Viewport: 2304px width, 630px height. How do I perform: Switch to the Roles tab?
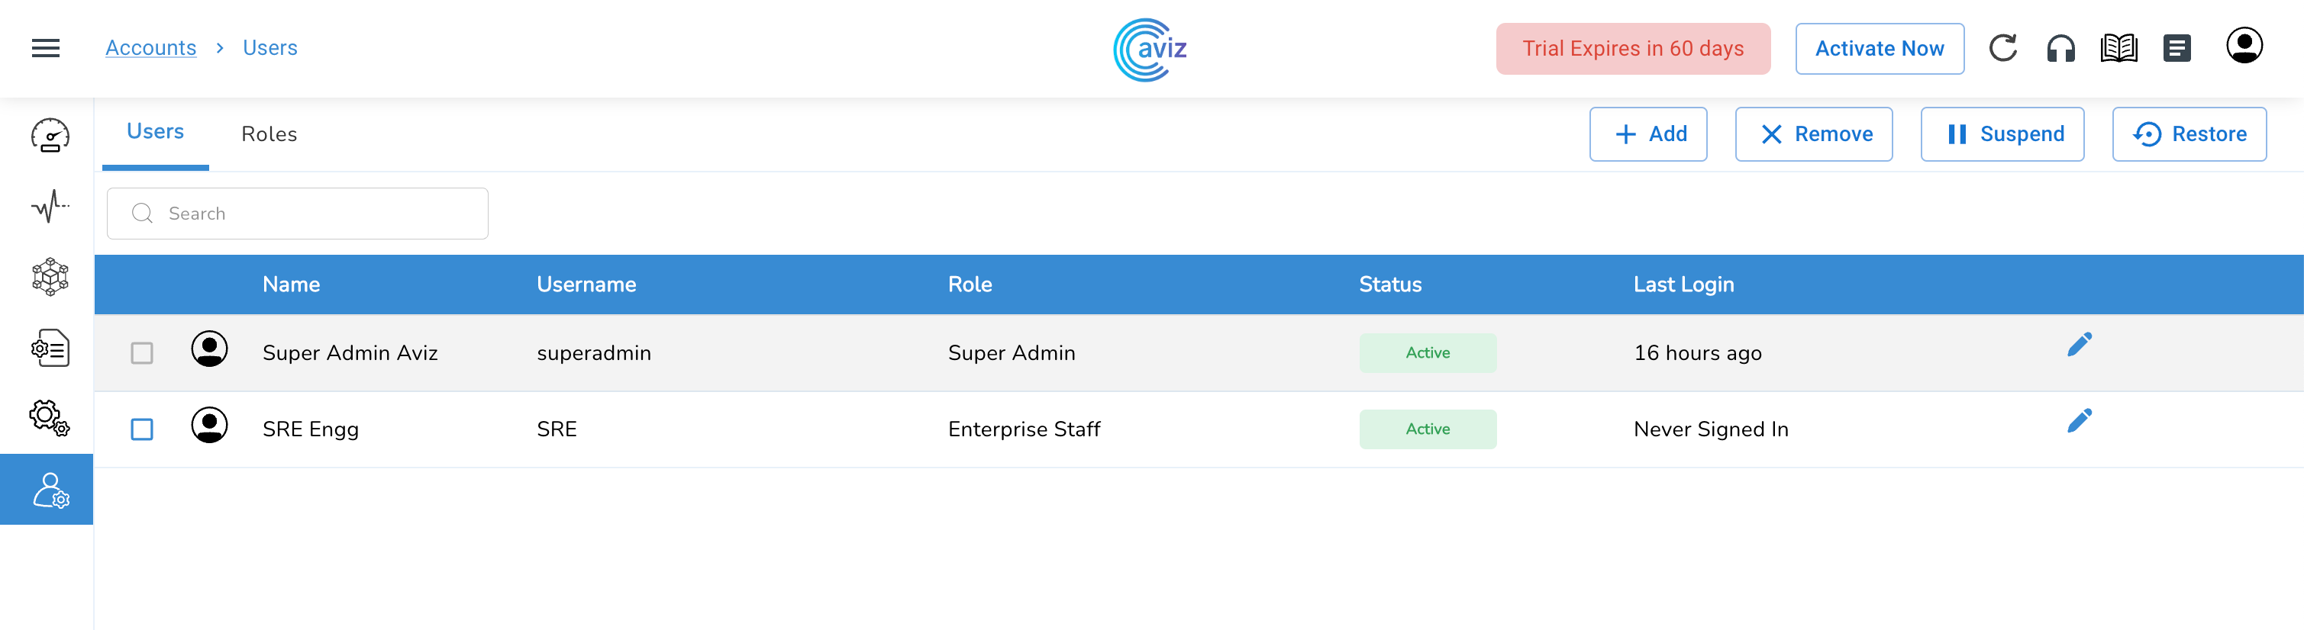tap(269, 134)
